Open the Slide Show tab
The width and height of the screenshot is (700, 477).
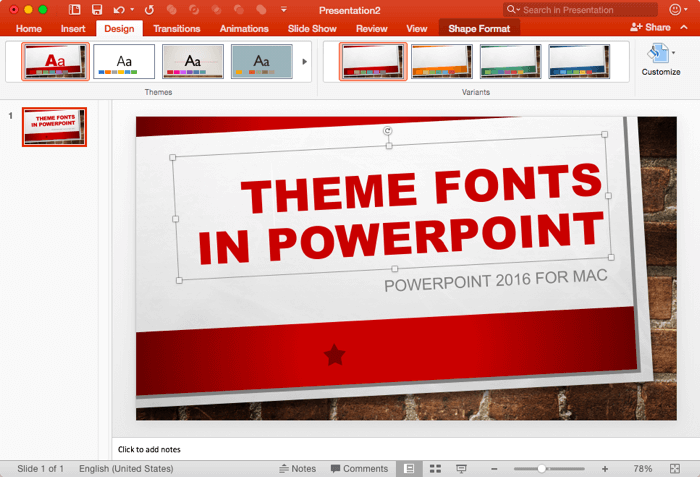pyautogui.click(x=312, y=29)
